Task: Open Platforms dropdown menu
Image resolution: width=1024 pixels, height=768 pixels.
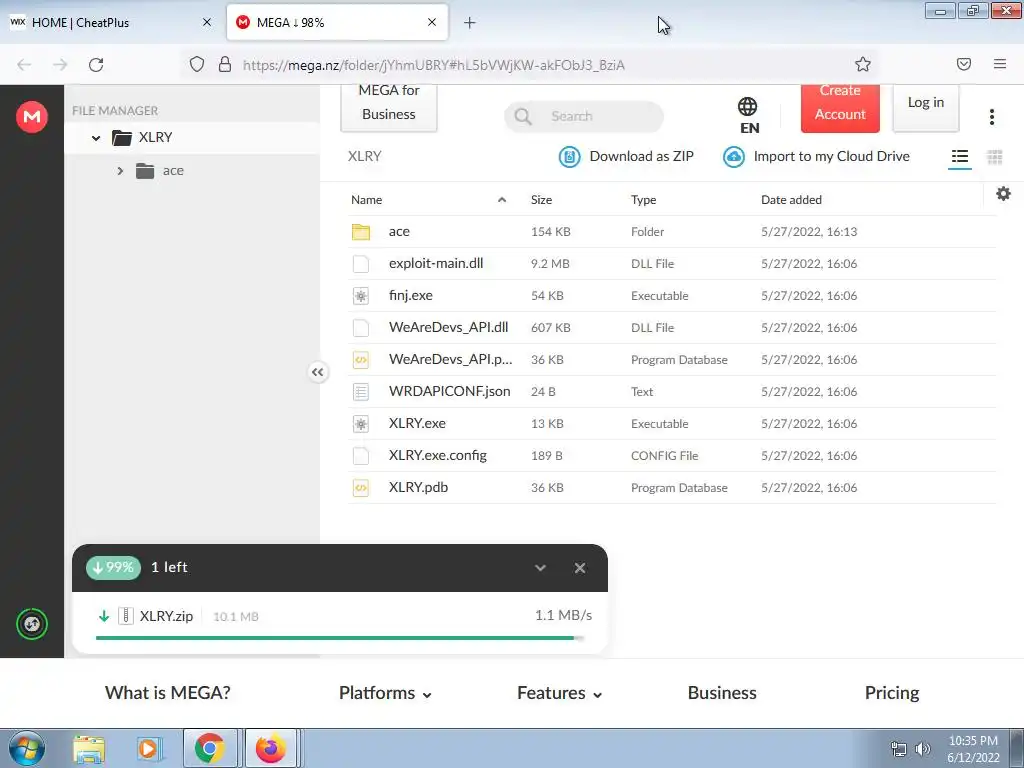Action: 385,693
